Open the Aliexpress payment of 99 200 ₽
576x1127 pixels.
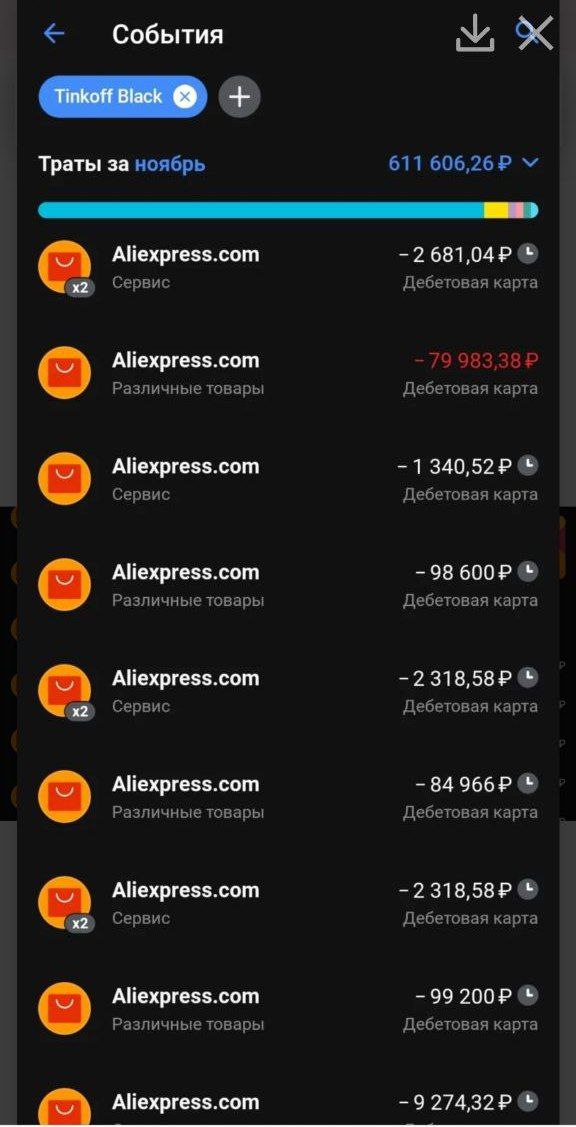(x=288, y=1009)
